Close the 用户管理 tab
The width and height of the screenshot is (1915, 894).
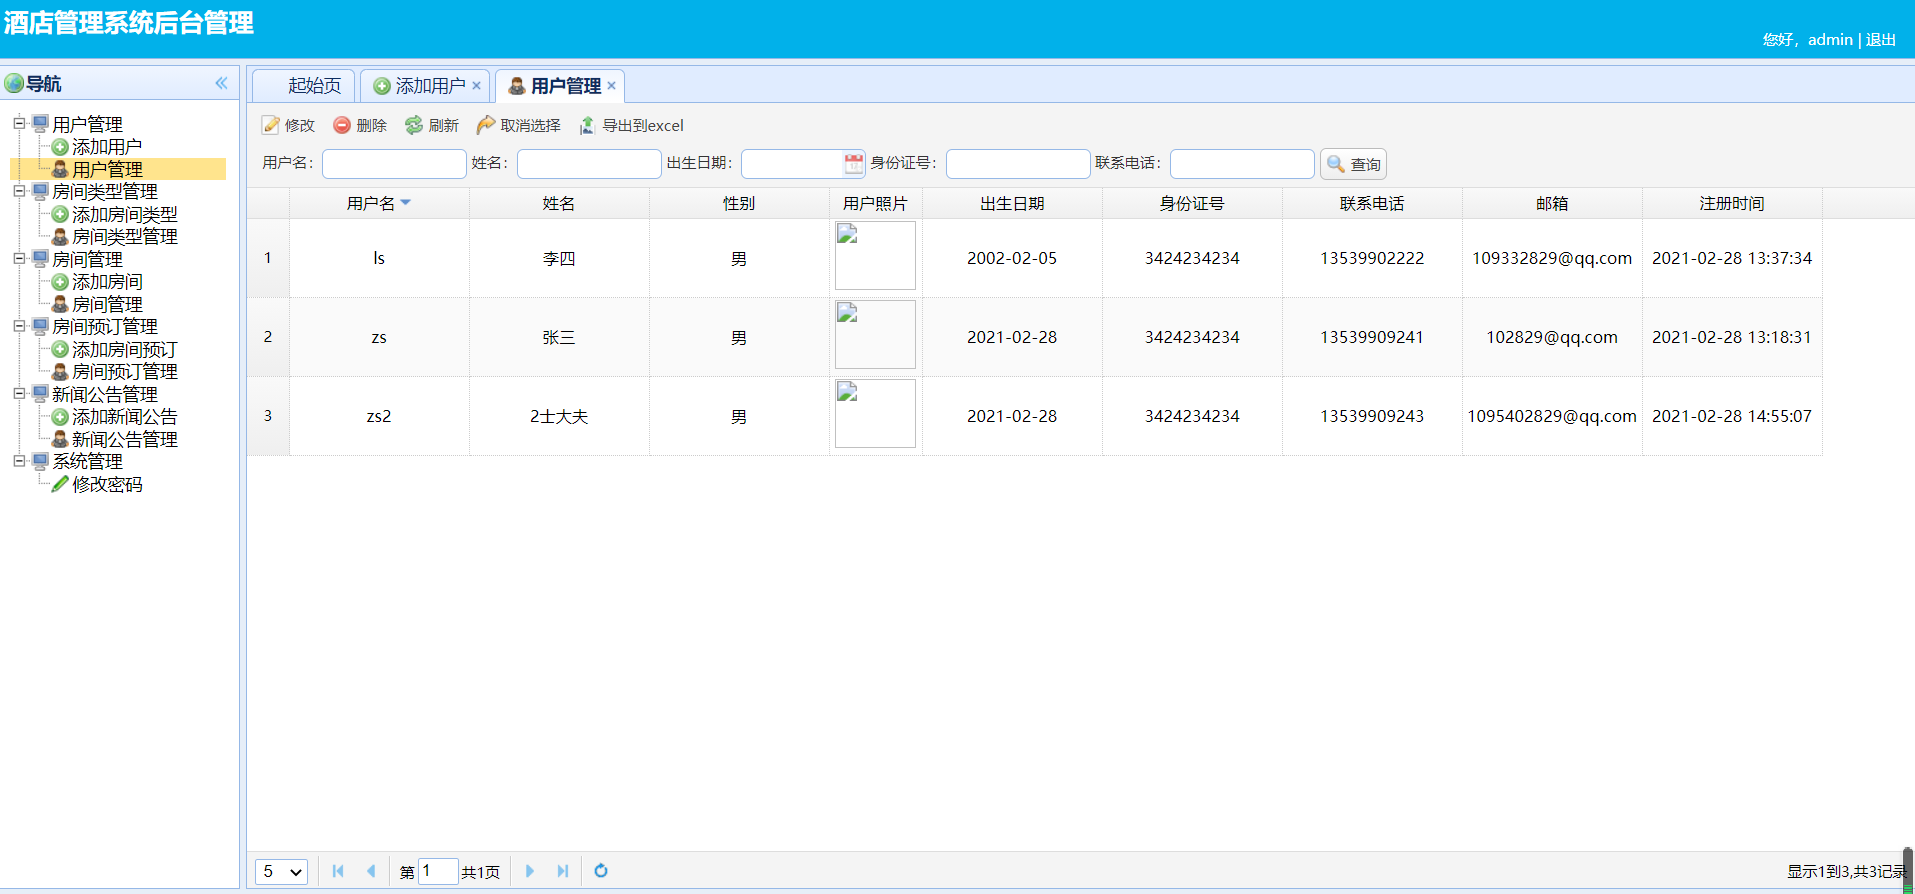[x=612, y=86]
